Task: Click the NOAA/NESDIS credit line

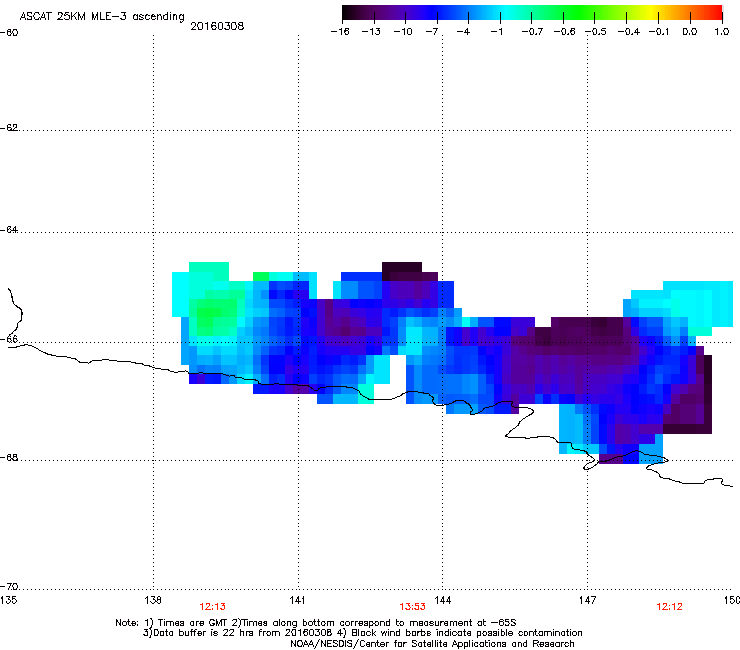Action: (x=432, y=644)
